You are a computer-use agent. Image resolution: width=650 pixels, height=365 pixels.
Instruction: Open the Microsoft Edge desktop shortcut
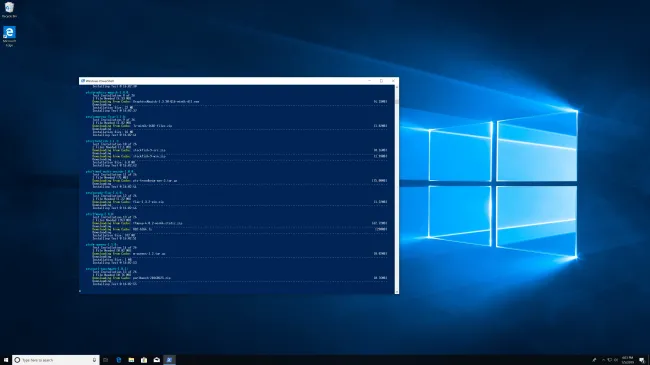point(9,36)
